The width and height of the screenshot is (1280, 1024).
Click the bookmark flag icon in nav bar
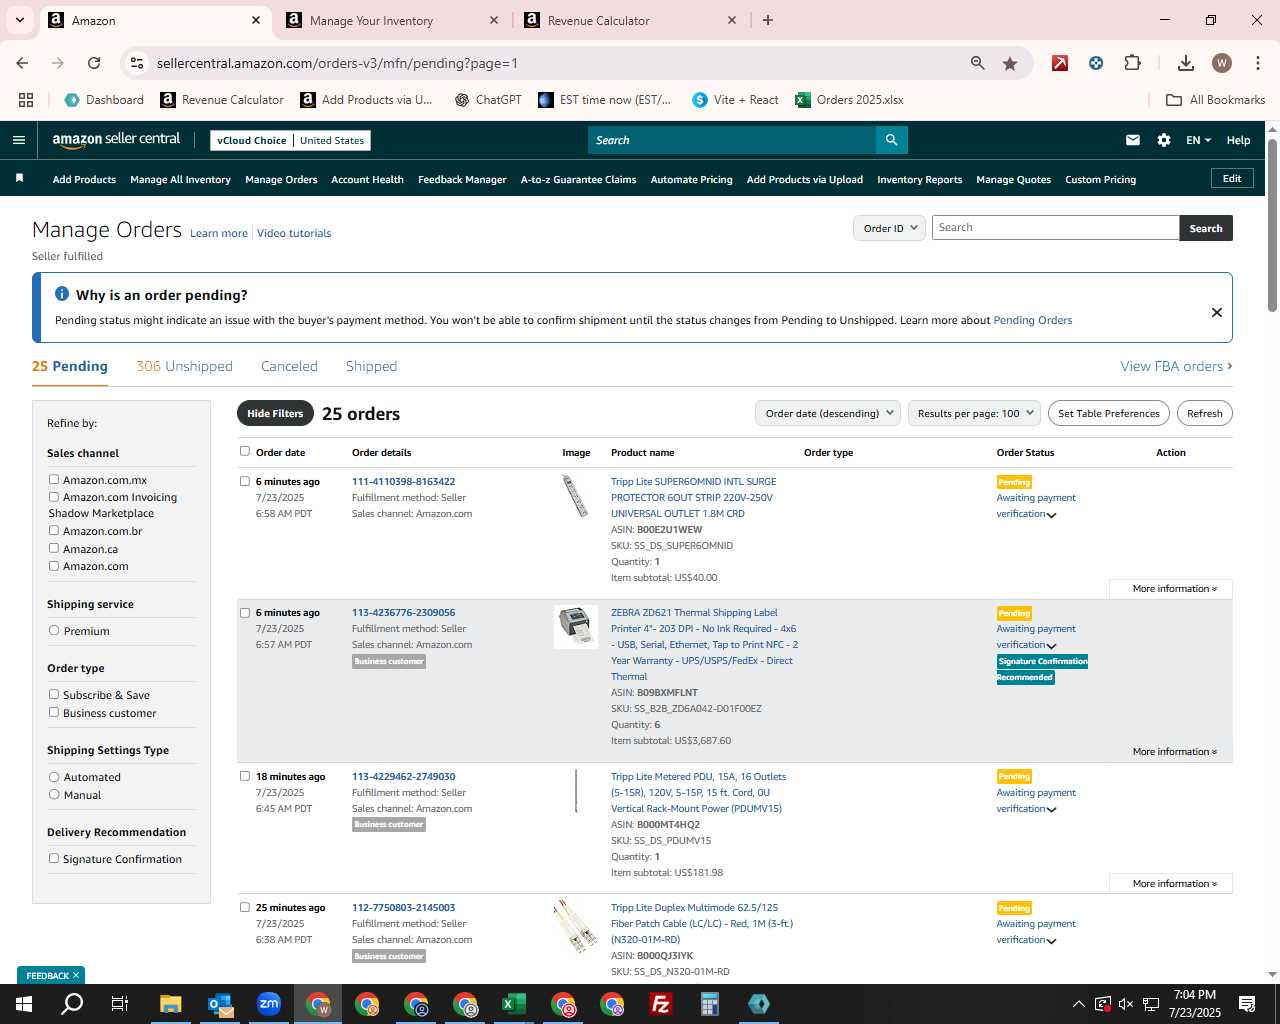19,178
